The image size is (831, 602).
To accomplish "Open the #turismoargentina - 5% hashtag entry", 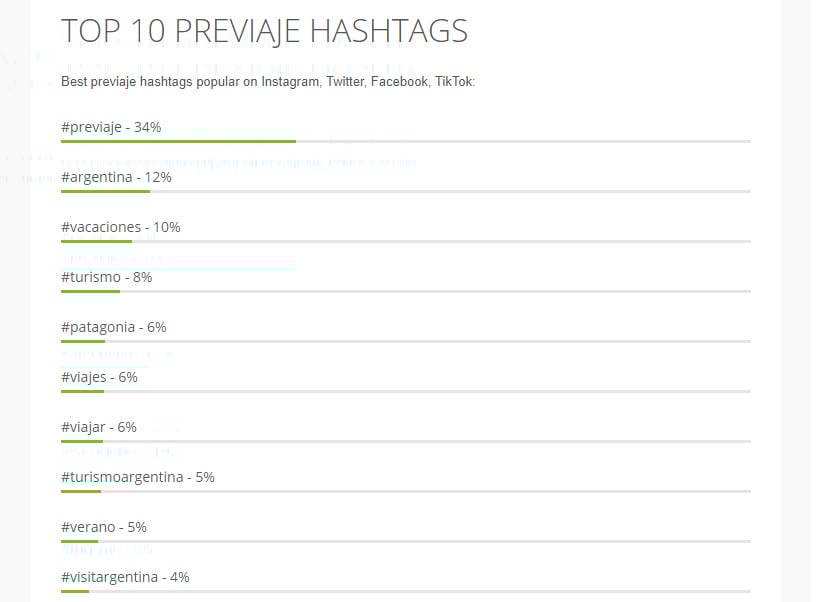I will 138,477.
